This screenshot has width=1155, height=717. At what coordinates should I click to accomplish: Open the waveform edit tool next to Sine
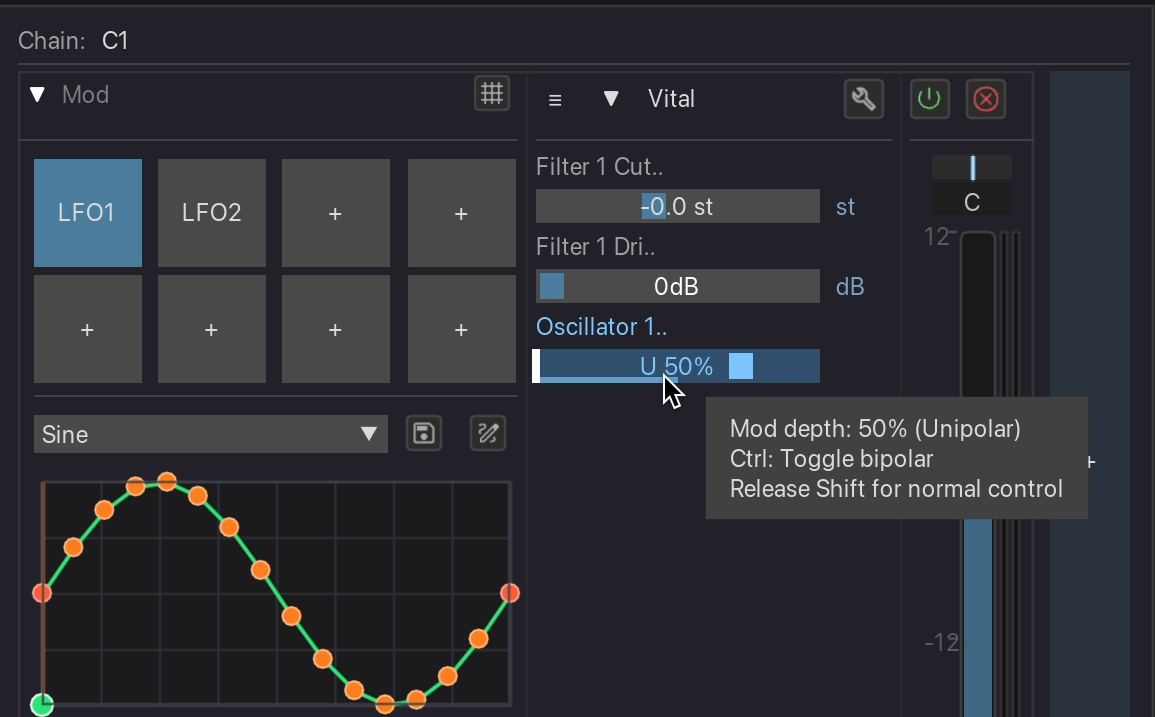point(487,433)
